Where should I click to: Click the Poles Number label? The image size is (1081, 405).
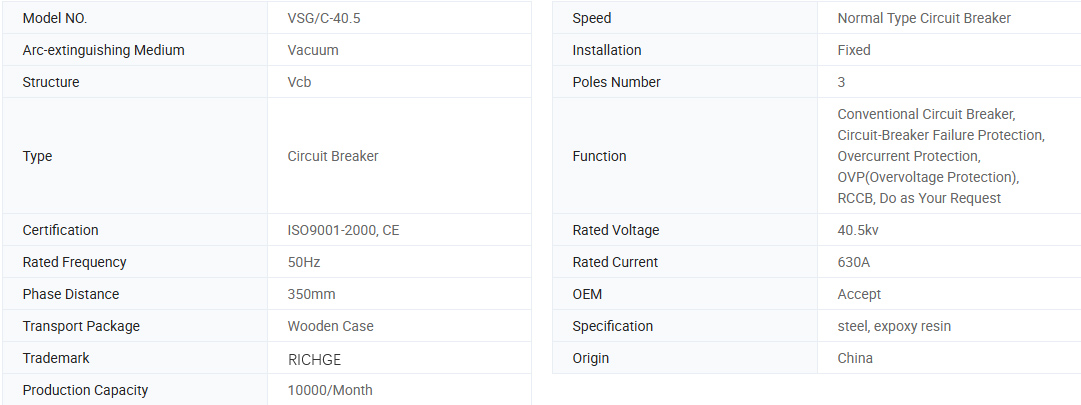point(616,82)
